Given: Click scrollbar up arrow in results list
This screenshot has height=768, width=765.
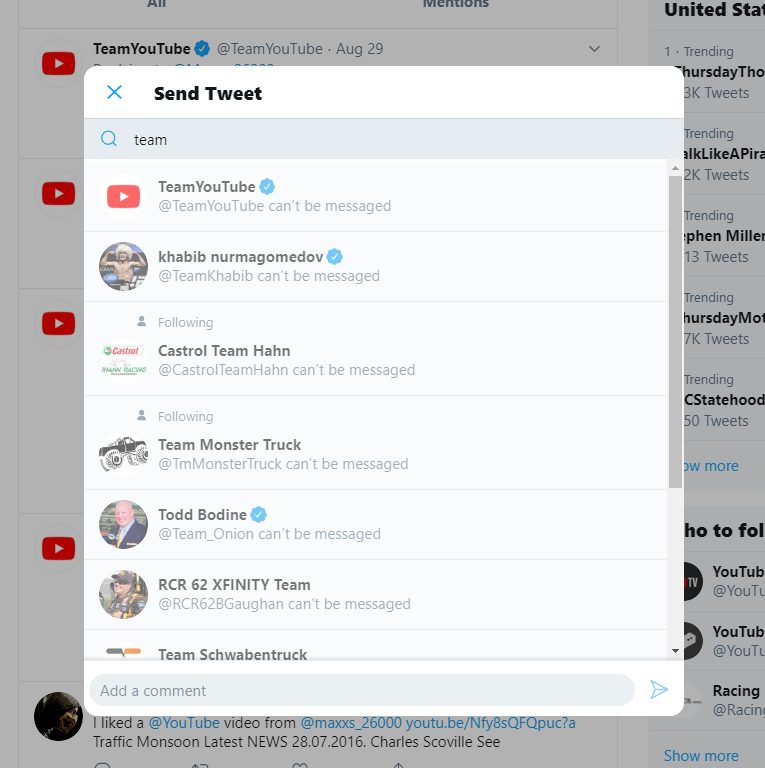Looking at the screenshot, I should [x=675, y=168].
